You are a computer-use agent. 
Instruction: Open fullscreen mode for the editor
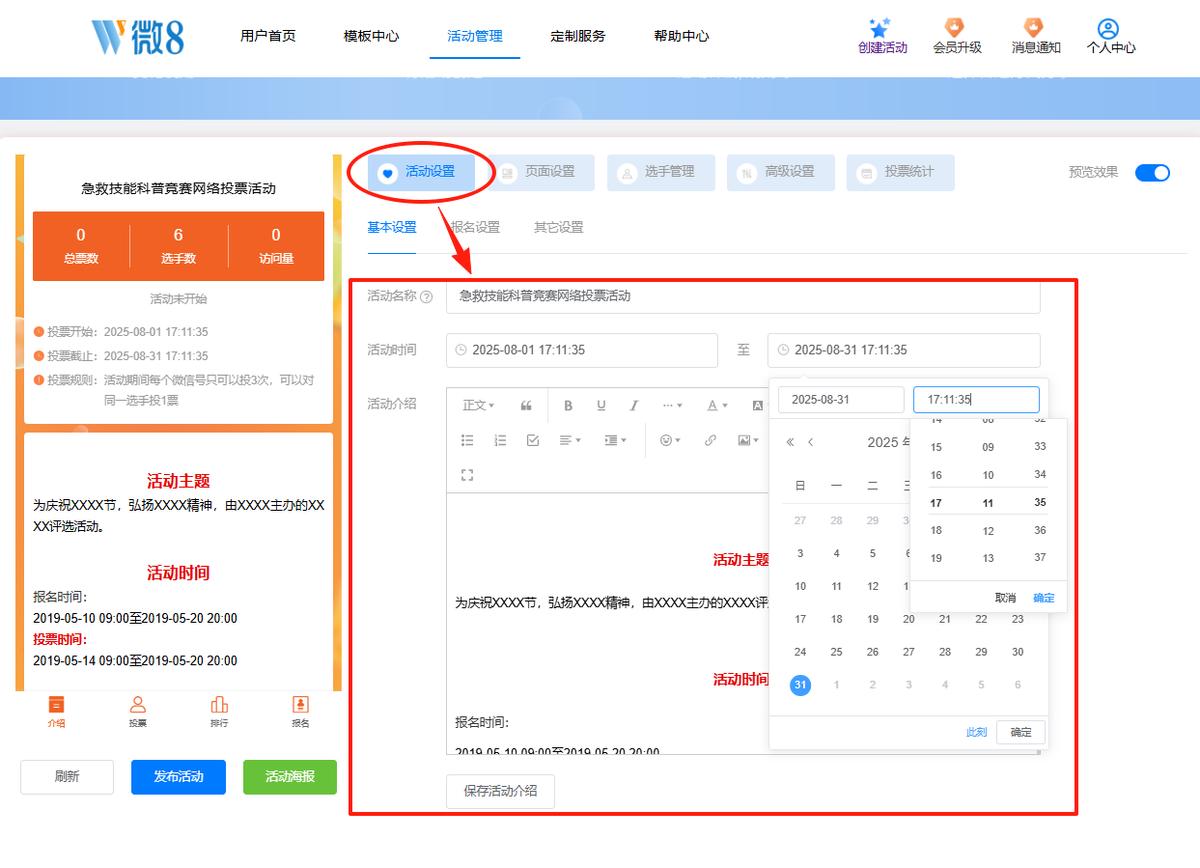click(467, 475)
